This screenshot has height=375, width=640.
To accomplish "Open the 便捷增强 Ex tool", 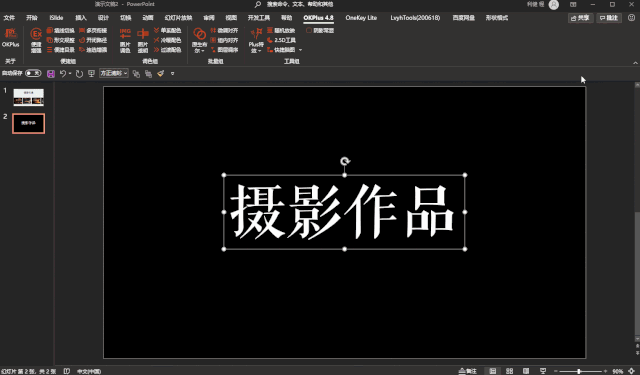I will 36,40.
